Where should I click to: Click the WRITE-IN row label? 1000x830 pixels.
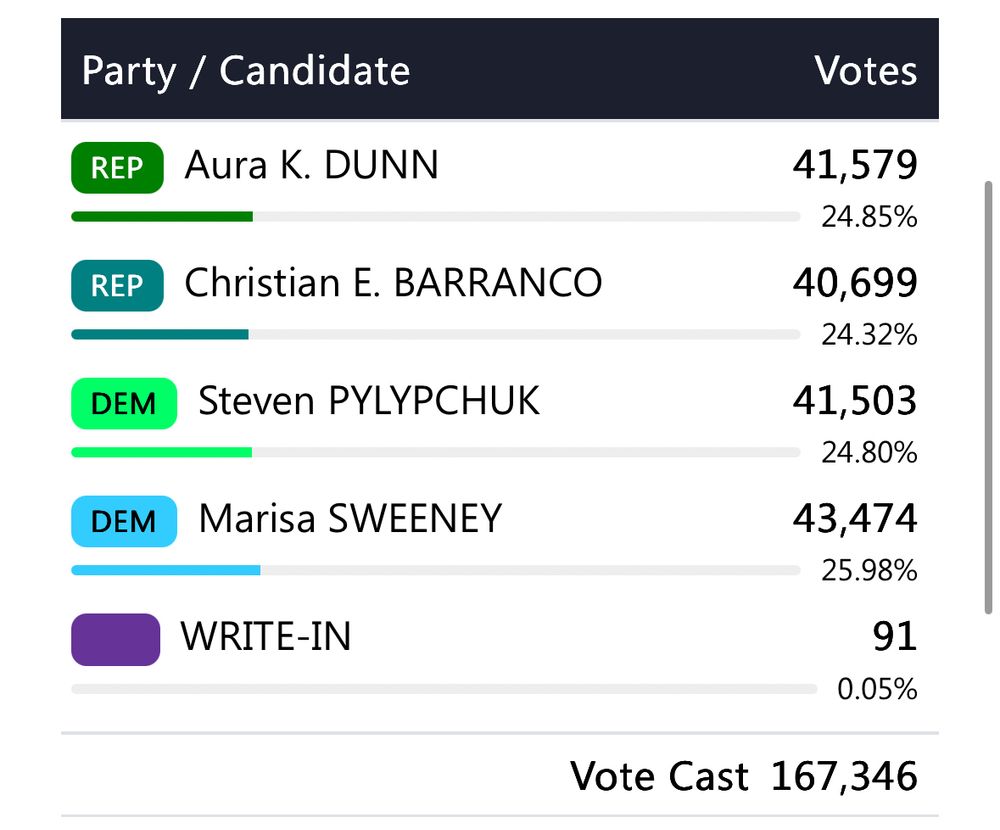coord(266,637)
